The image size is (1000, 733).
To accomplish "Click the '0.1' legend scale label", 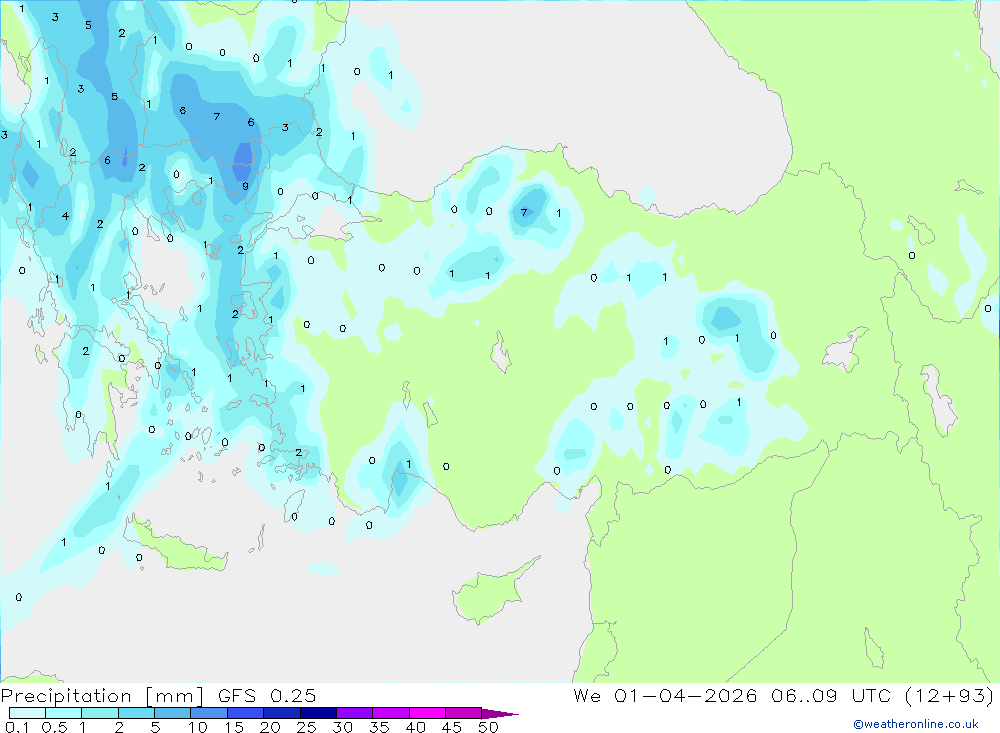I will pos(17,727).
